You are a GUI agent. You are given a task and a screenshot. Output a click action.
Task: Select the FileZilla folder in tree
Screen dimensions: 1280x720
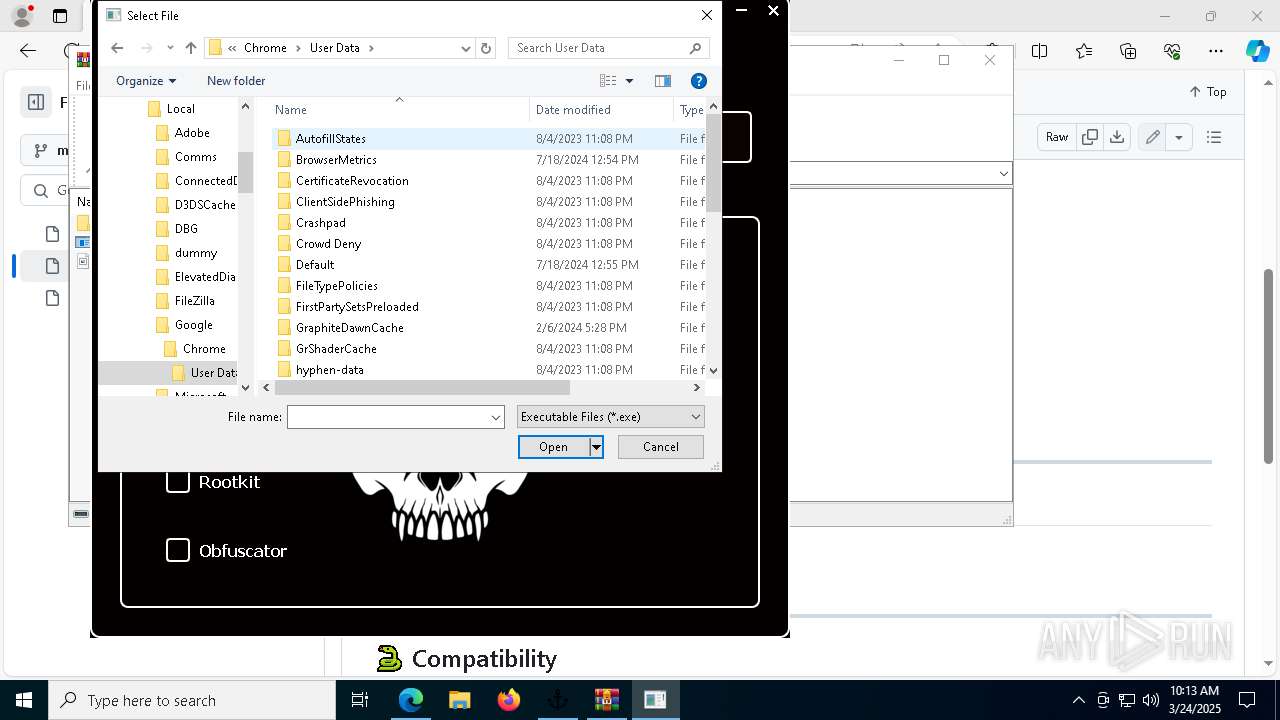click(x=194, y=301)
